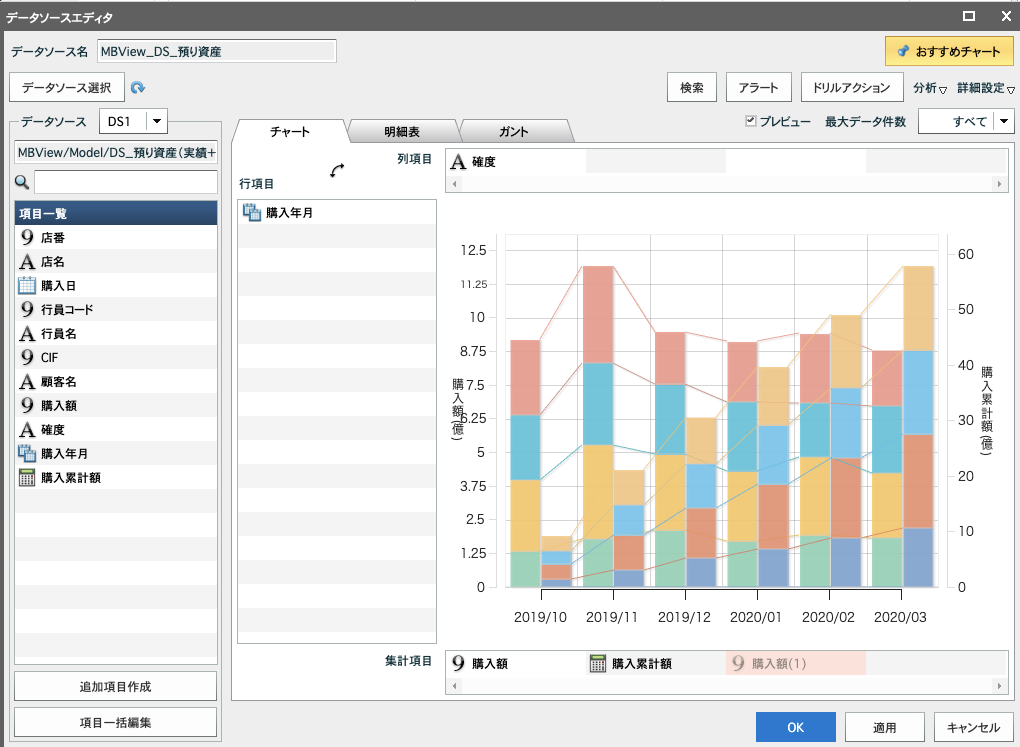Image resolution: width=1020 pixels, height=747 pixels.
Task: Open the 最大データ件数 dropdown showing すべて
Action: 1004,121
